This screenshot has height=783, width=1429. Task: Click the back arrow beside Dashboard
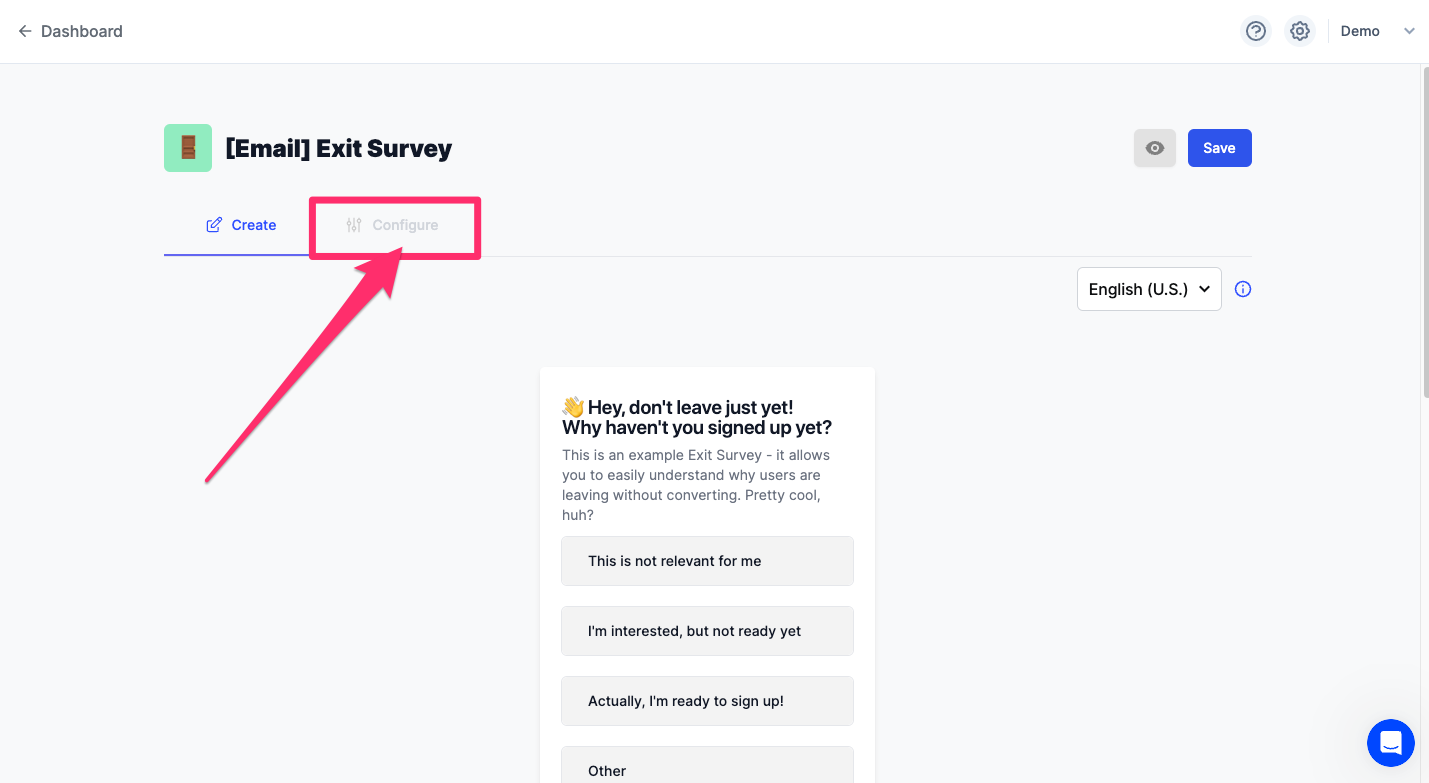click(x=25, y=31)
